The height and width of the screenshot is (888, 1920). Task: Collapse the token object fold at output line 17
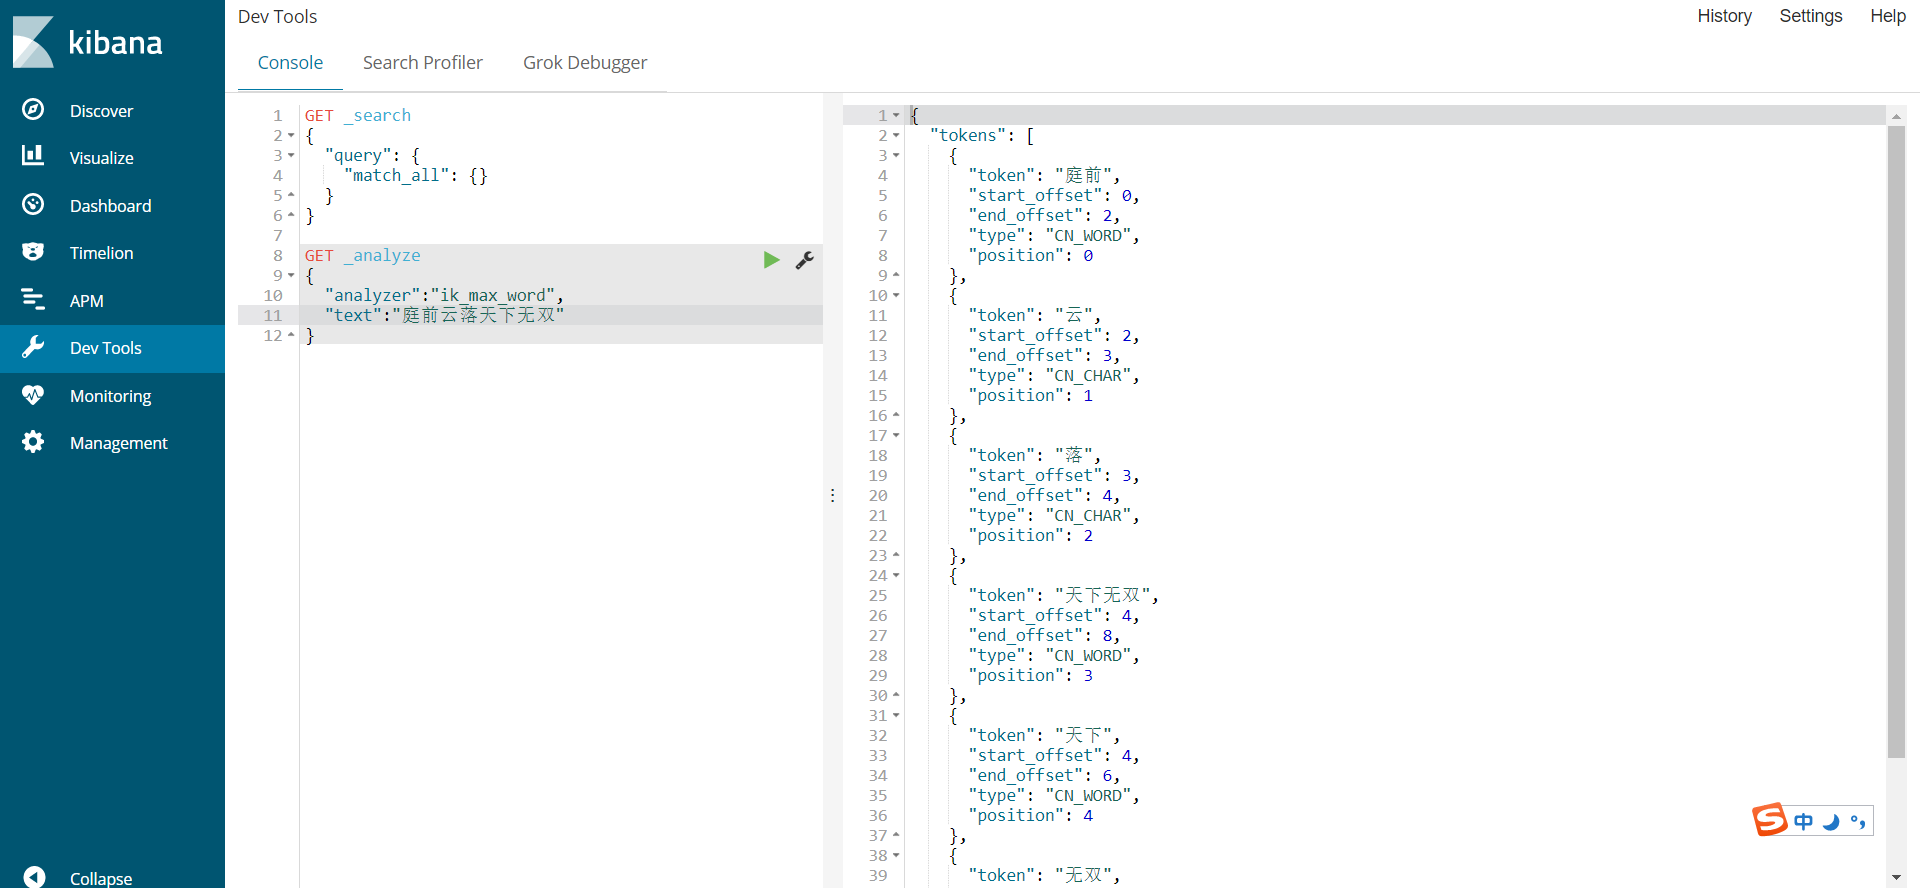(x=896, y=436)
